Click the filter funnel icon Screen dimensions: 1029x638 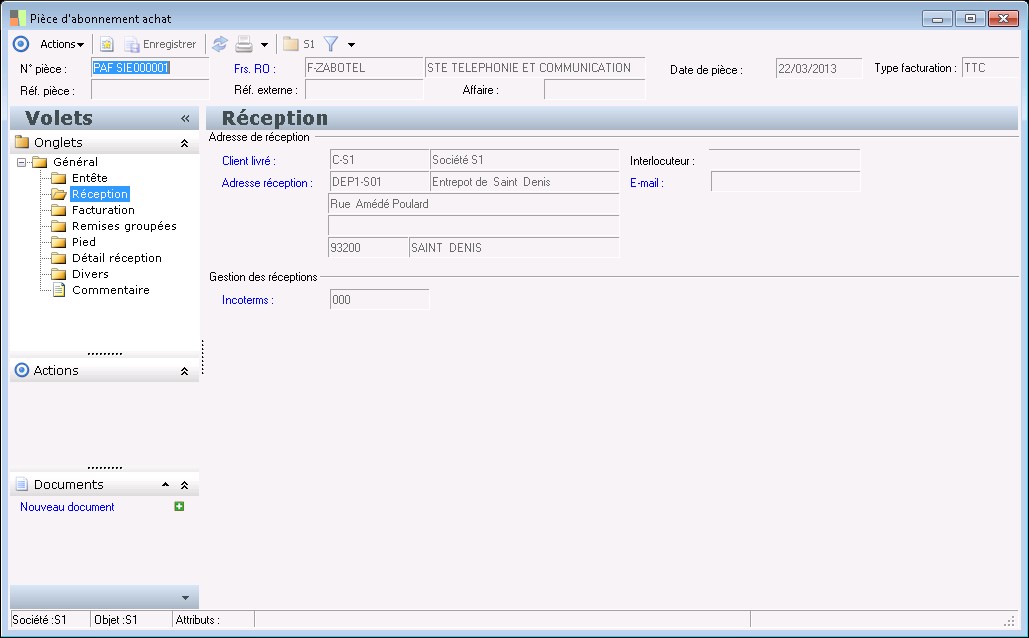[x=331, y=44]
